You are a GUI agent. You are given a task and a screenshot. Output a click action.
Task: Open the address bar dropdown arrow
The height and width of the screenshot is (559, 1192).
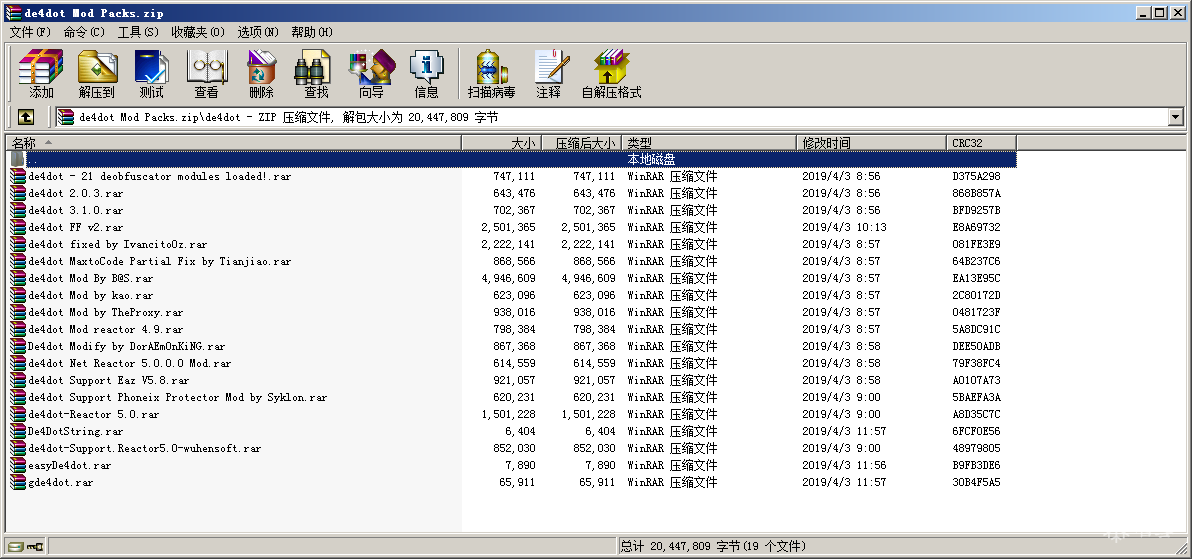tap(1176, 117)
